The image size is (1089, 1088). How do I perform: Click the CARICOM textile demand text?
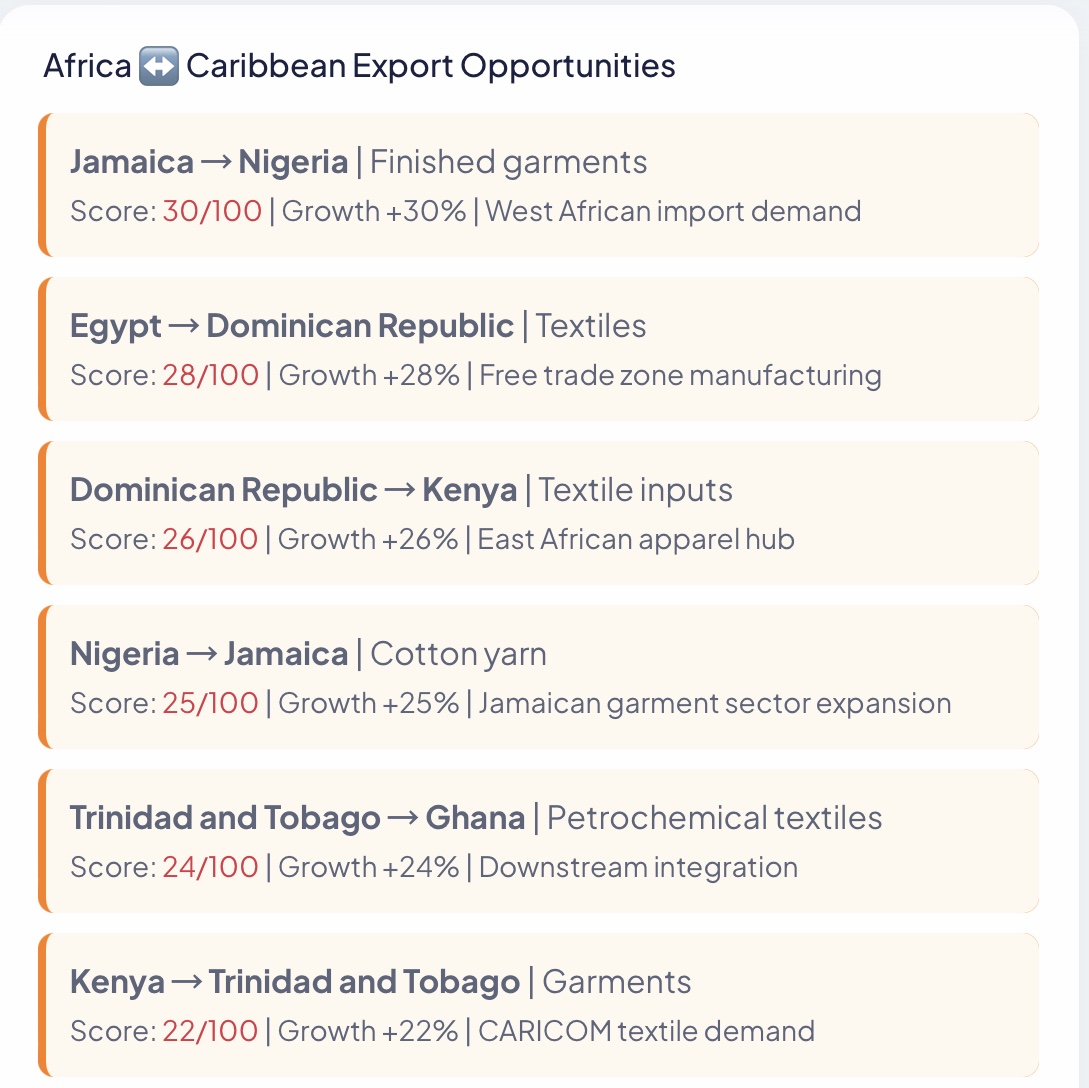[647, 1030]
